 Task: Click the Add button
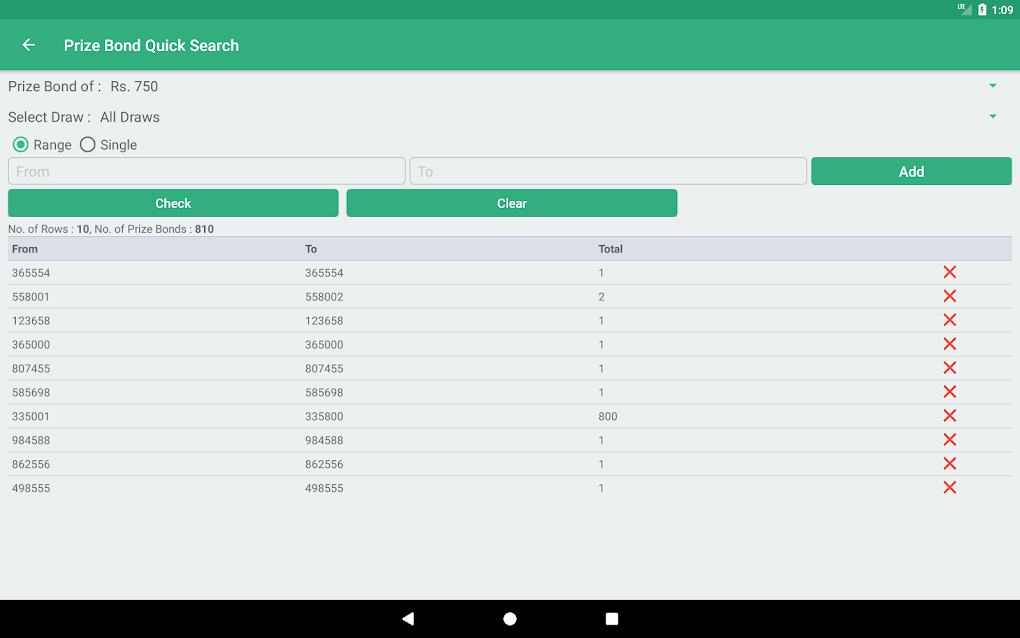click(911, 171)
